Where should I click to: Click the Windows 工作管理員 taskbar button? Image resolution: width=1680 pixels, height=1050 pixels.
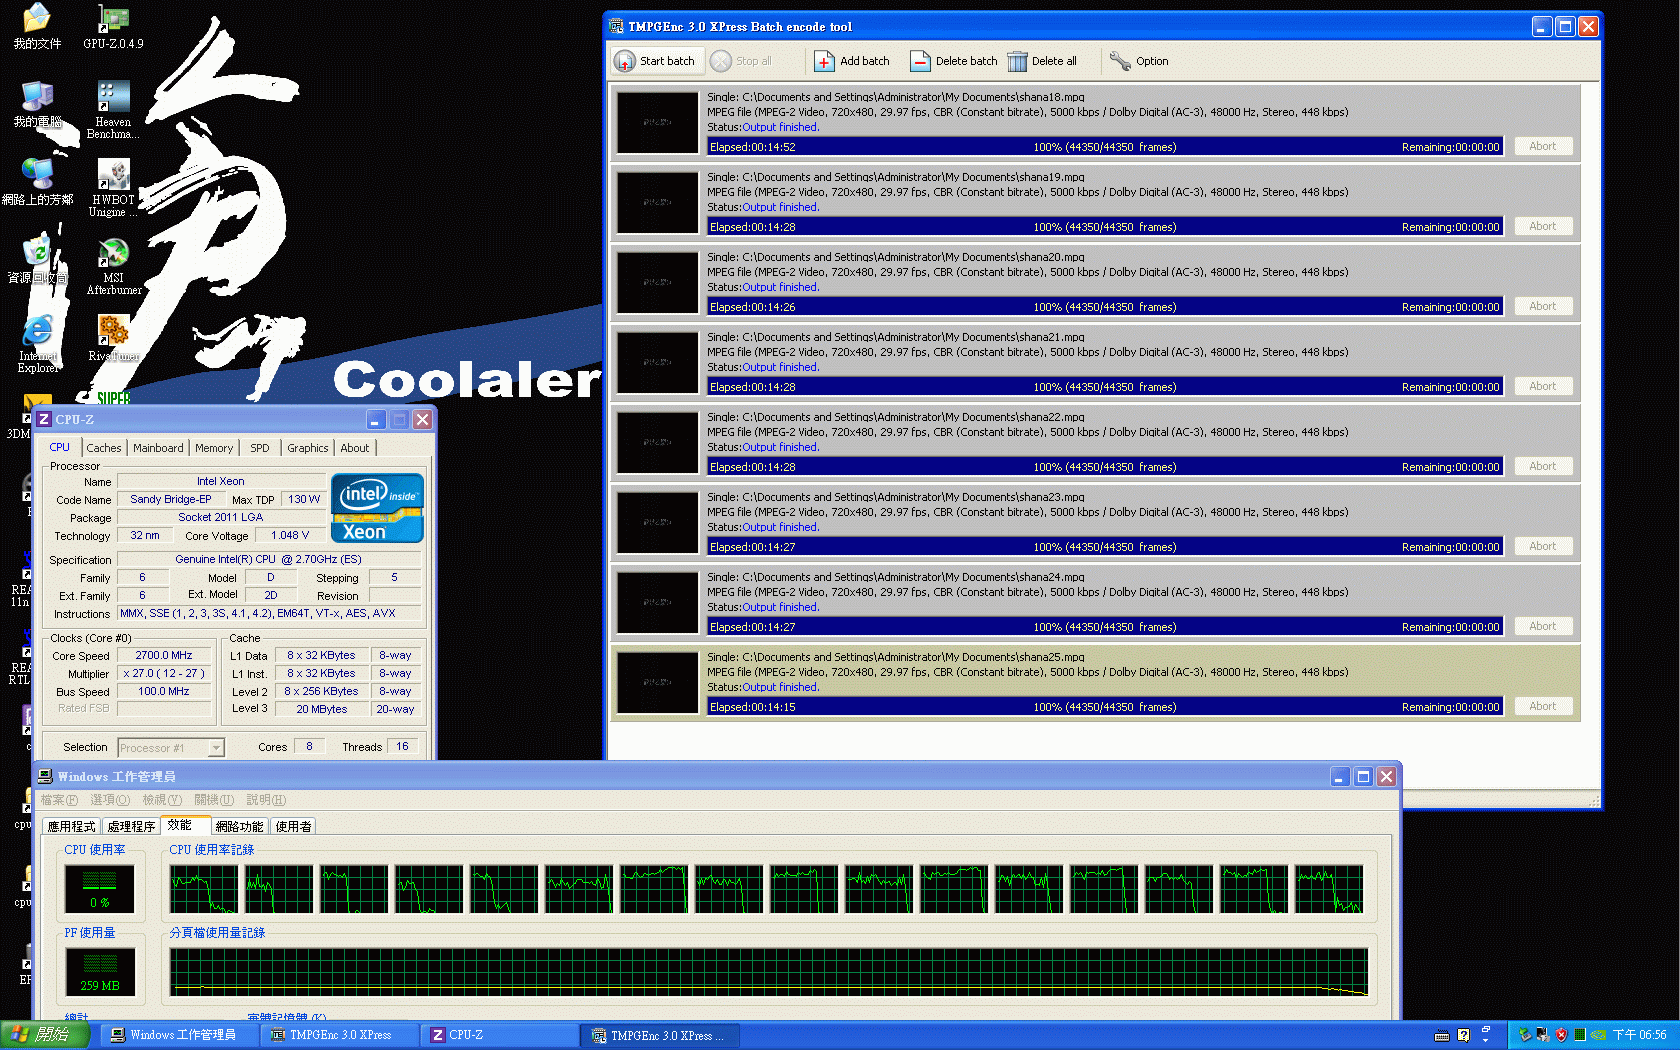point(179,1035)
